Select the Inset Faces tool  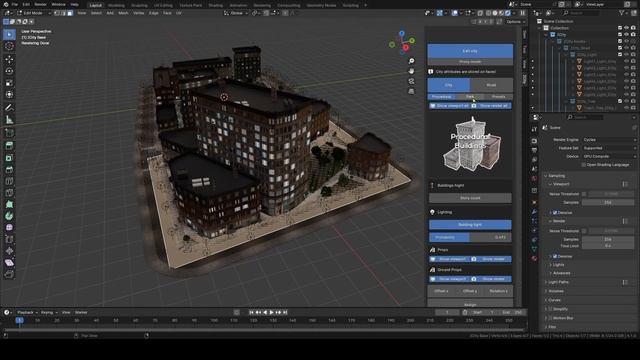coord(9,158)
